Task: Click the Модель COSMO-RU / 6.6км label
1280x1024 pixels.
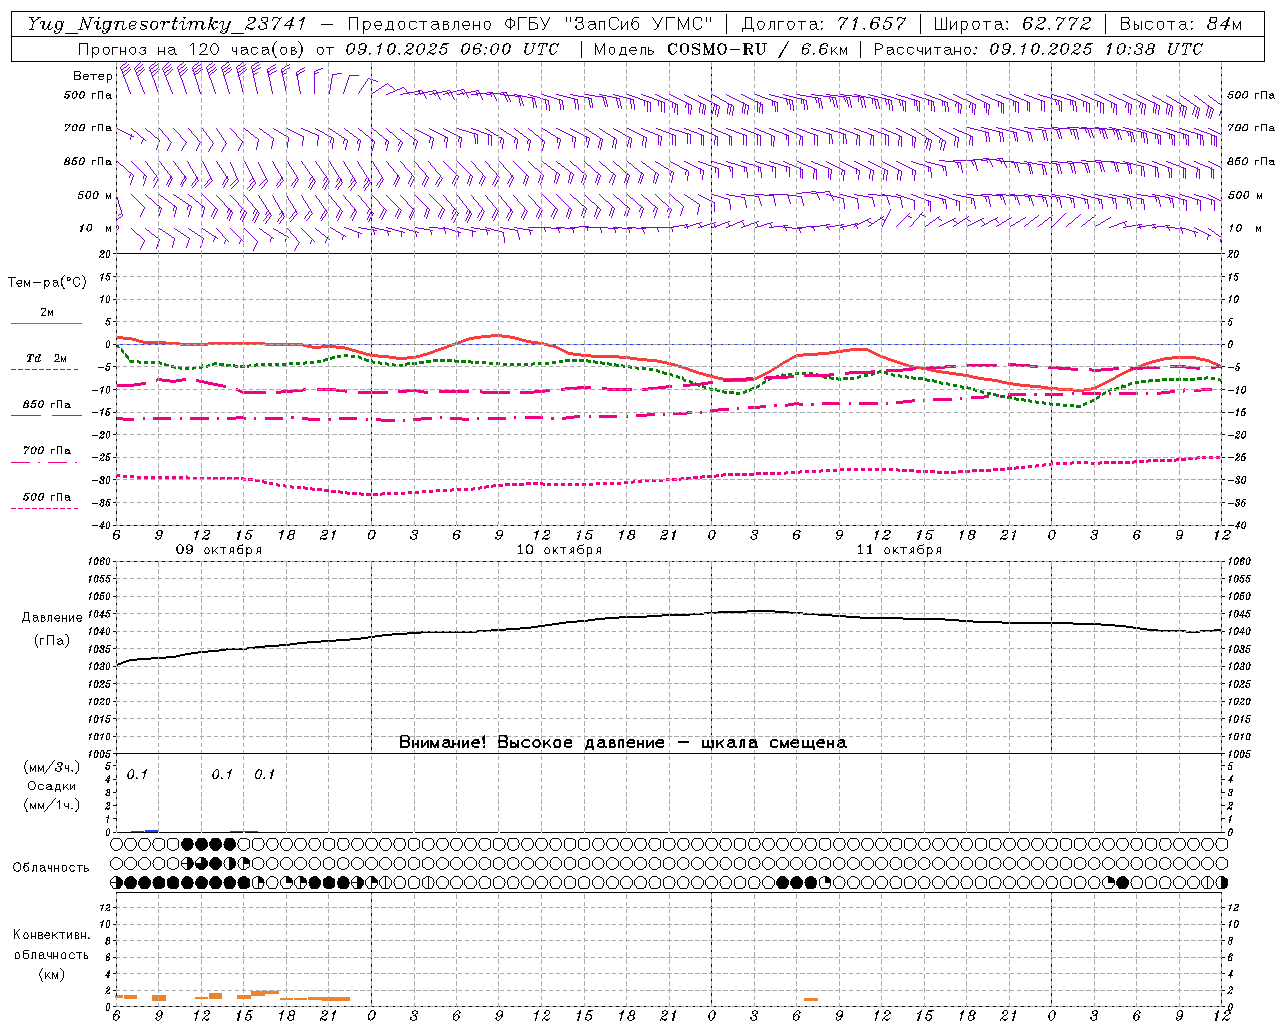Action: [721, 49]
